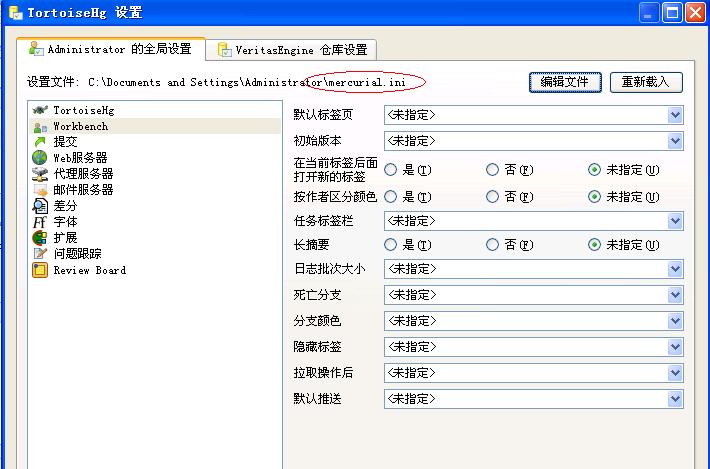The image size is (710, 469).
Task: Click the globe icon beside Web服务器
Action: coord(40,158)
